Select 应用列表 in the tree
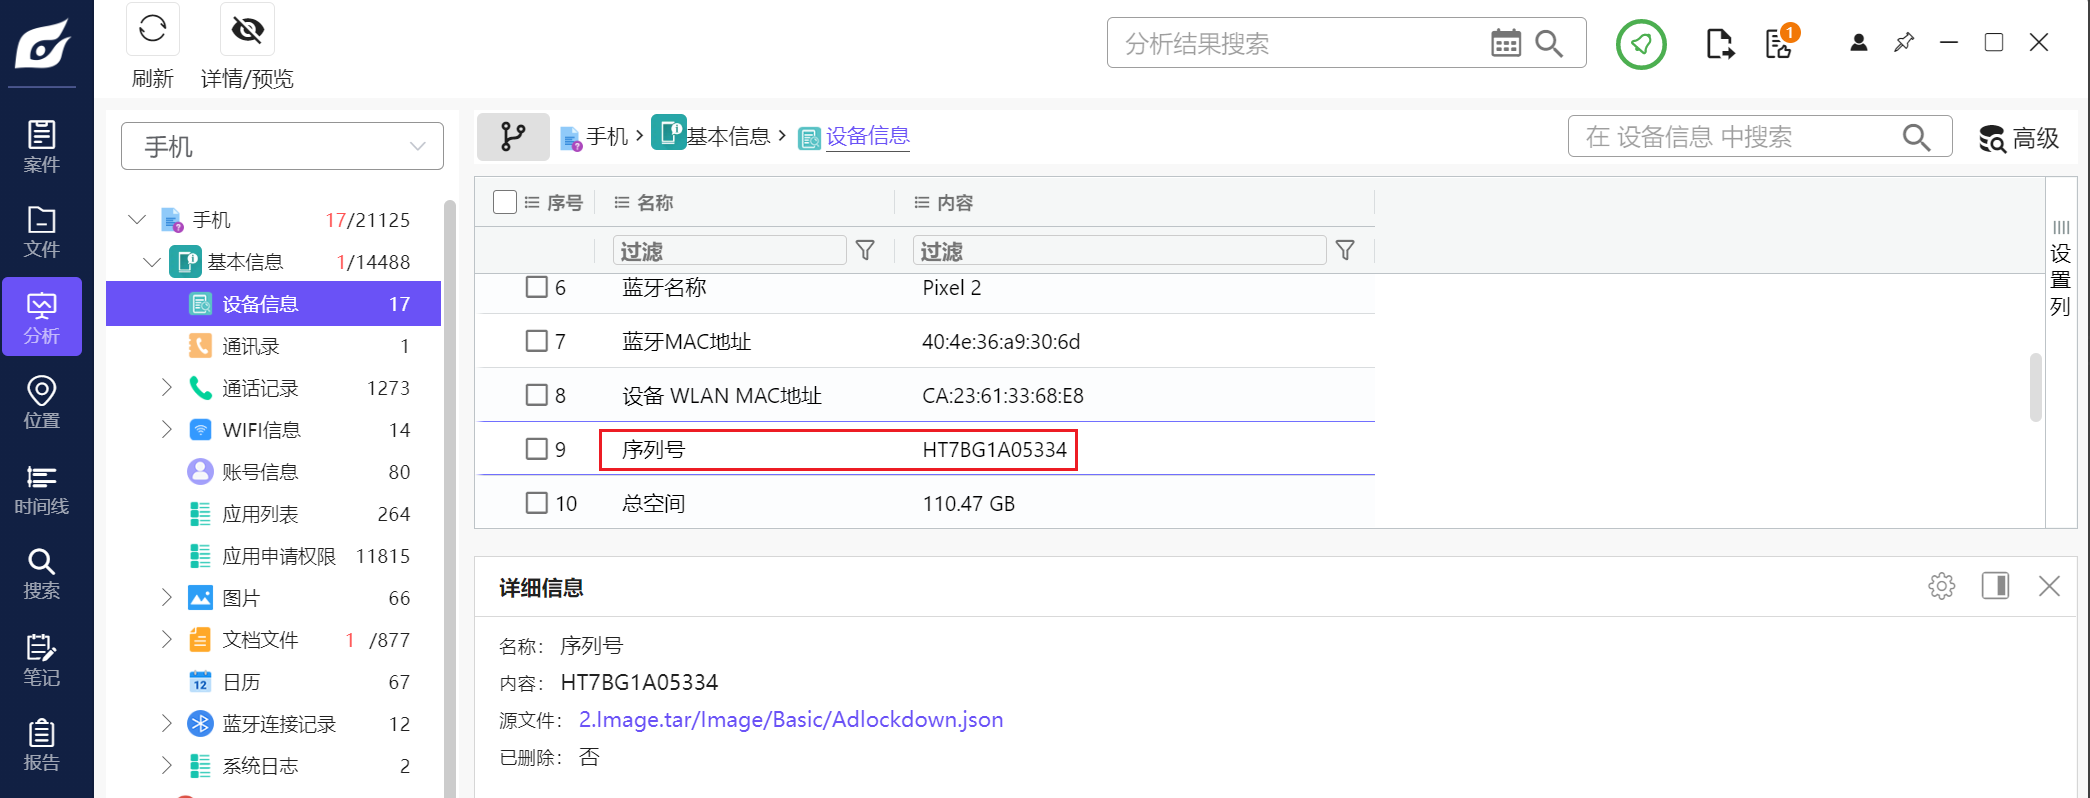 pos(260,514)
